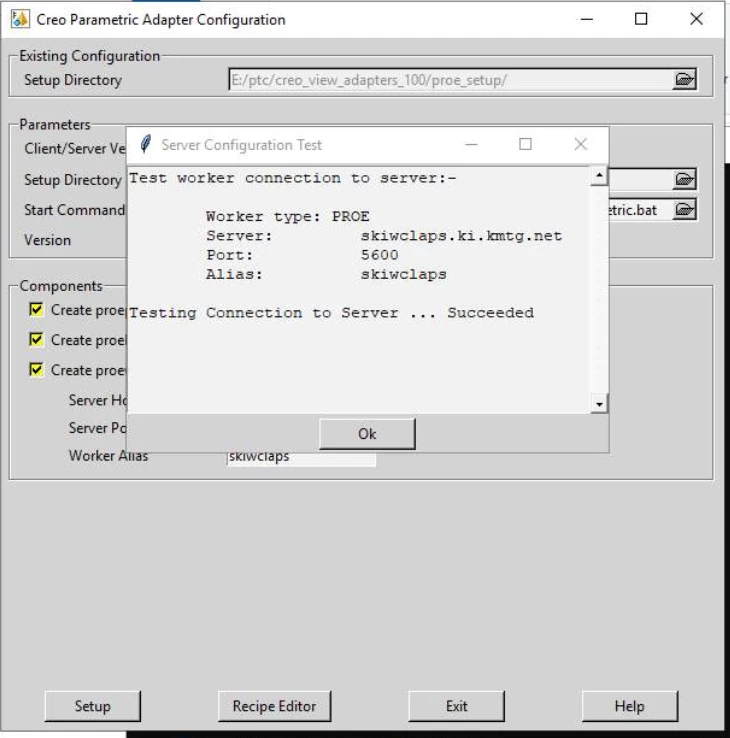
Task: Launch the Recipe Editor
Action: point(274,706)
